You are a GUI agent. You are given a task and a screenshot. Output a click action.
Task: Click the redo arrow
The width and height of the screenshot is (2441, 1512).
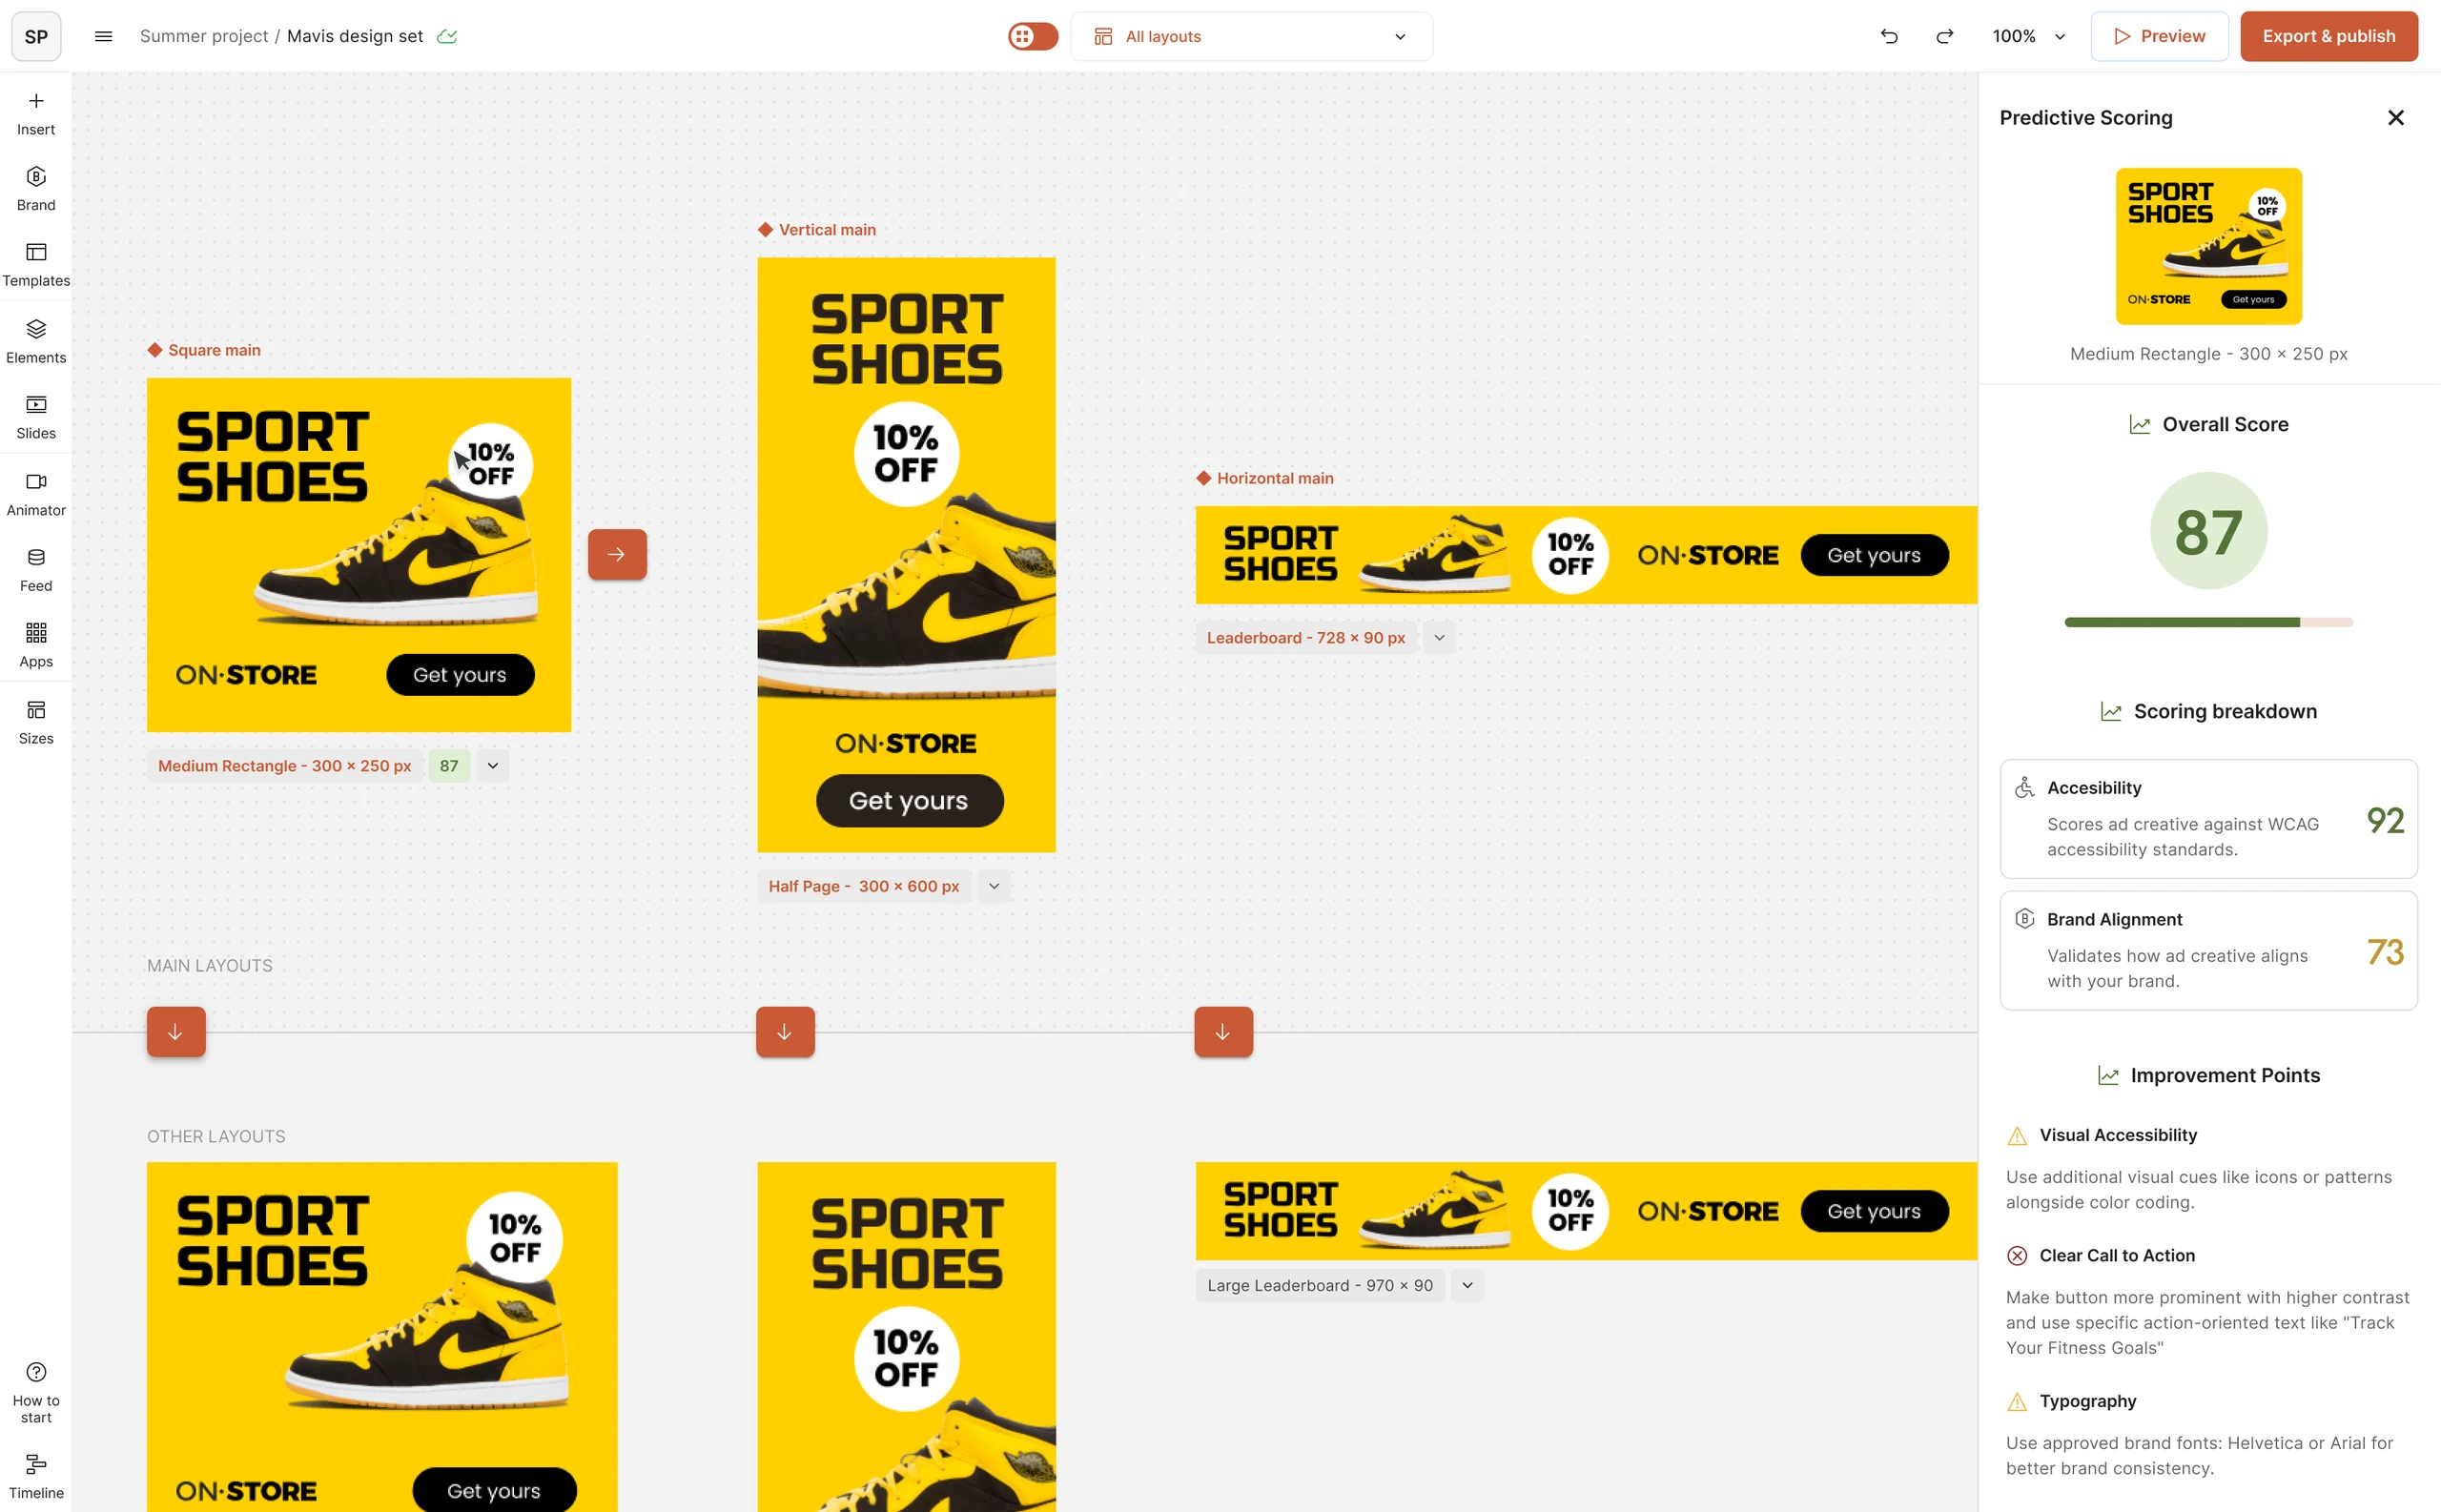pos(1945,36)
